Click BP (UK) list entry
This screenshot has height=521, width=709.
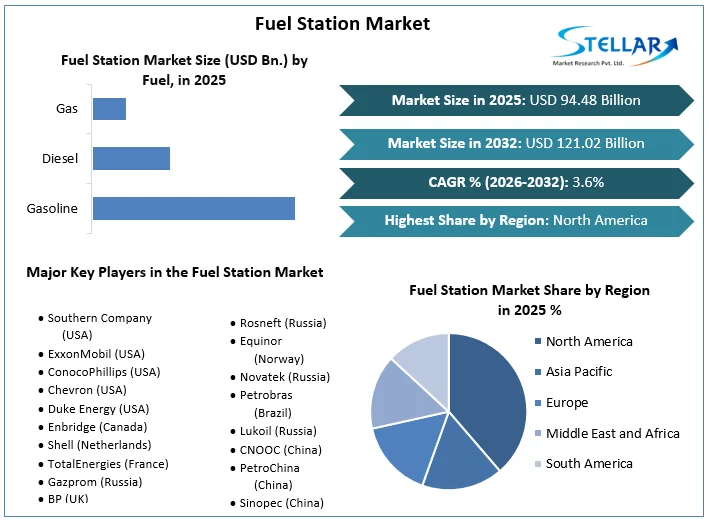coord(64,499)
